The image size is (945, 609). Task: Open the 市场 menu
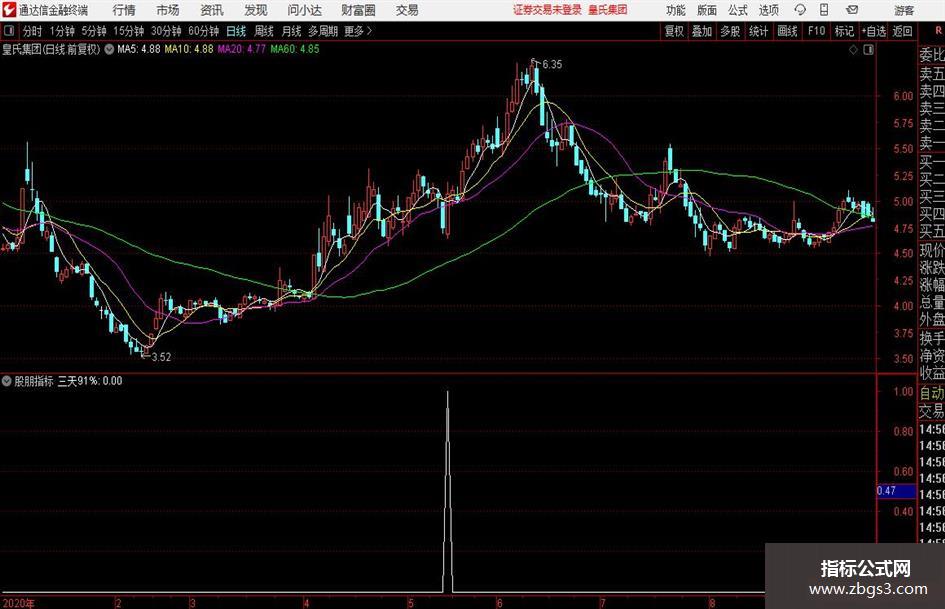coord(168,10)
